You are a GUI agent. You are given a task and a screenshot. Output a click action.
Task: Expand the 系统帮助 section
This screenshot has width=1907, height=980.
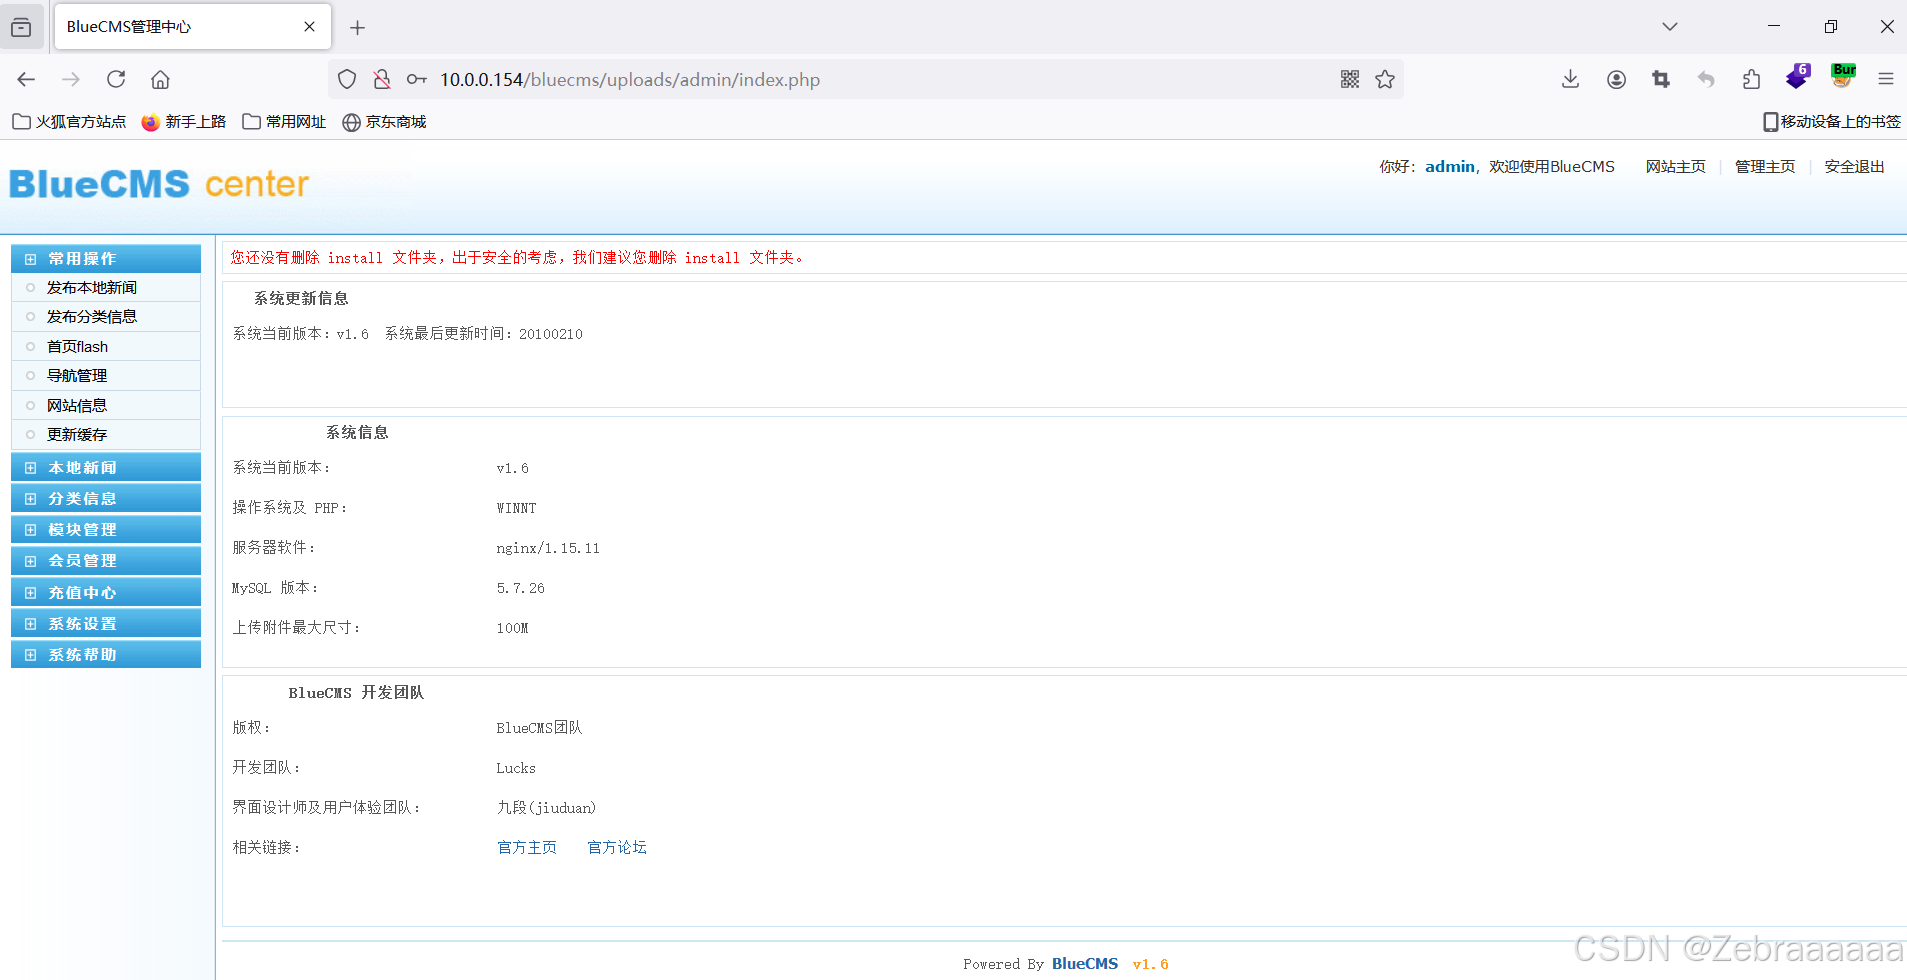[x=106, y=655]
